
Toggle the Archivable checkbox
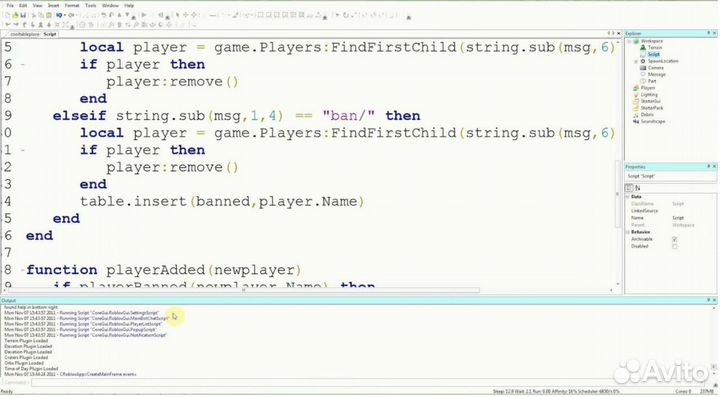(675, 239)
